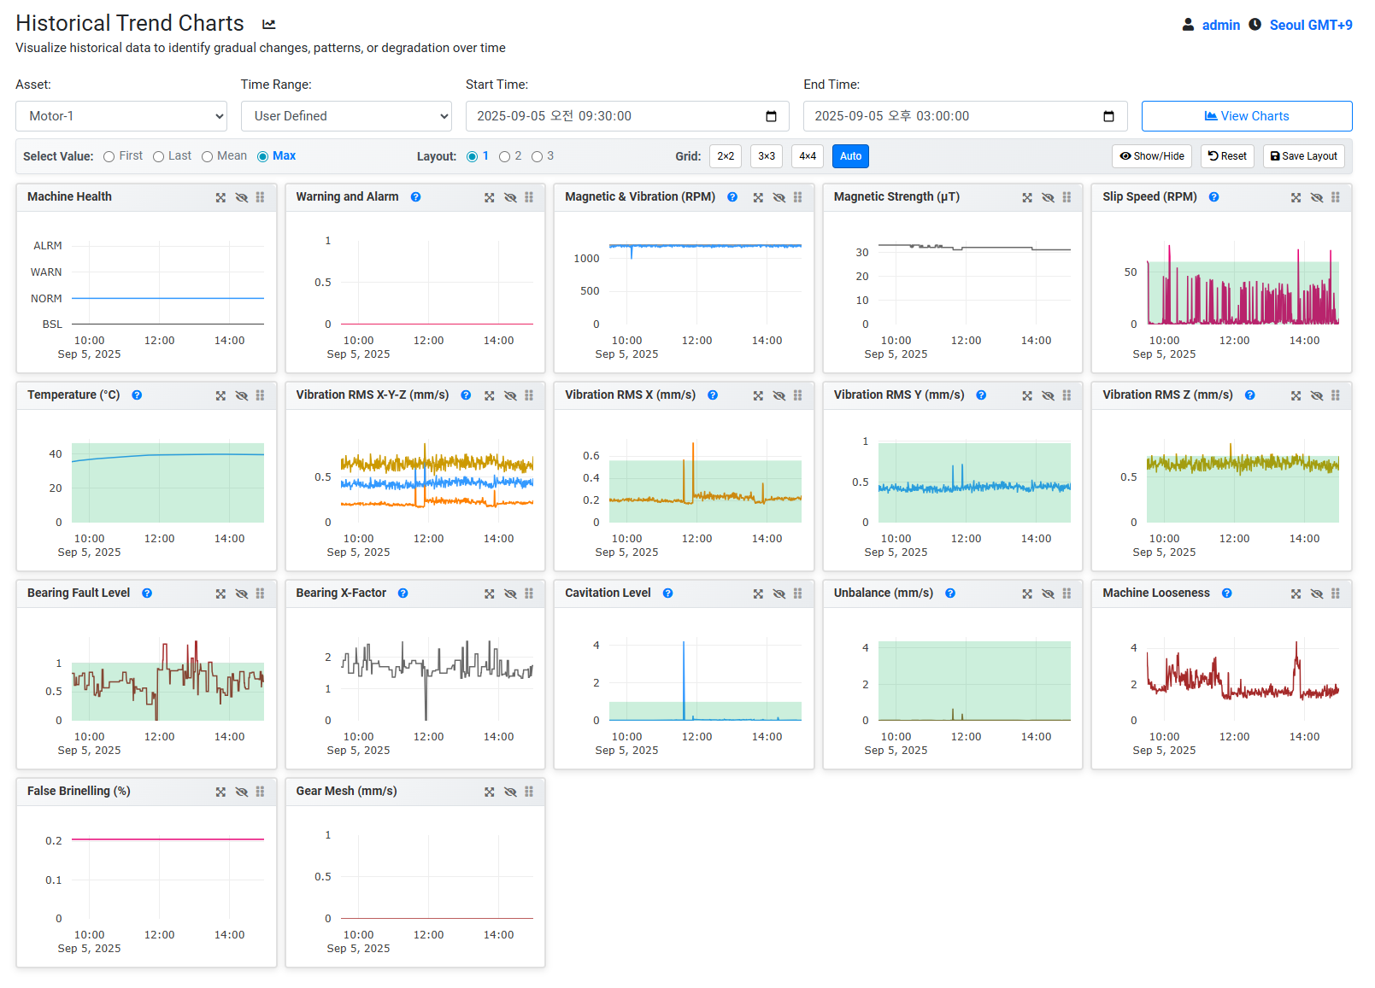Select the First value radio button

[x=109, y=157]
